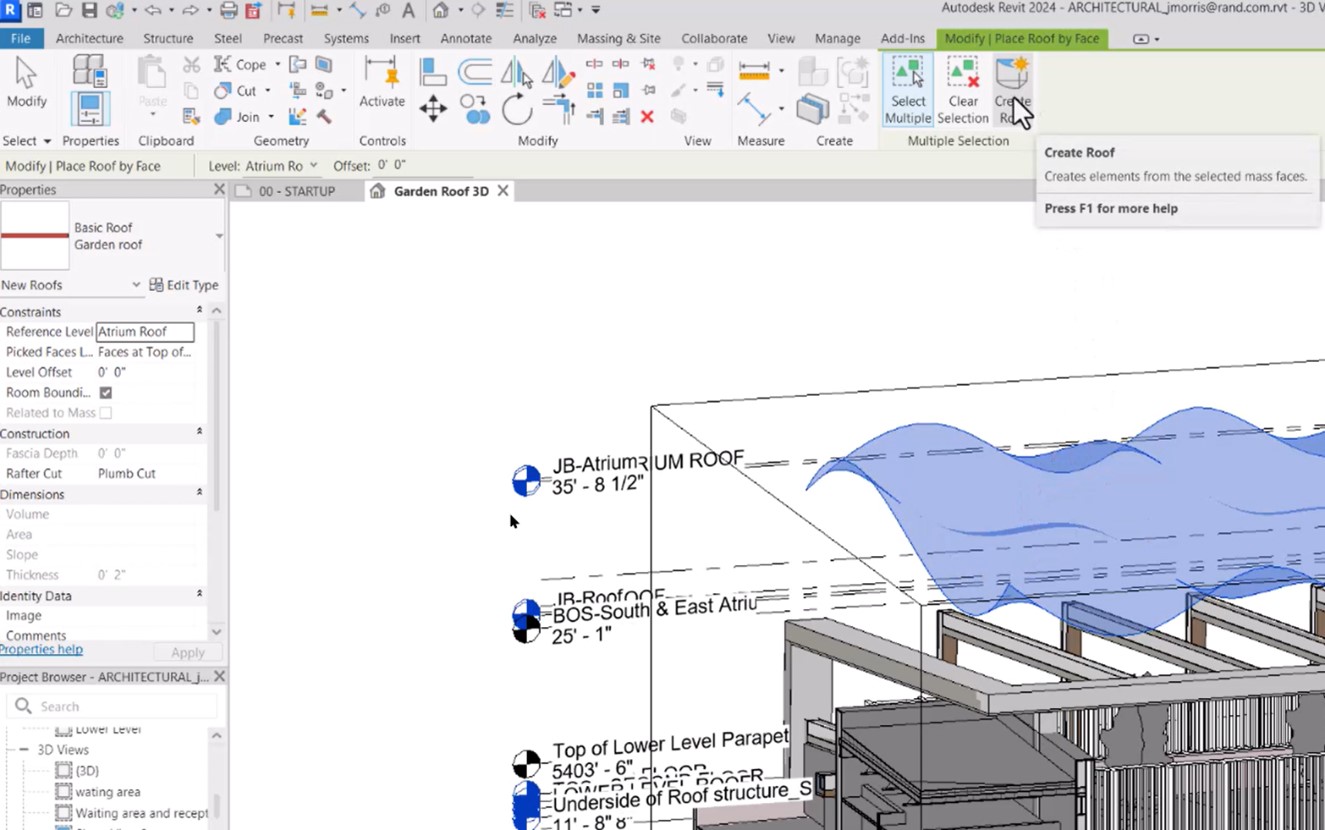Collapse the Identity Data section
The width and height of the screenshot is (1325, 830).
pyautogui.click(x=199, y=595)
